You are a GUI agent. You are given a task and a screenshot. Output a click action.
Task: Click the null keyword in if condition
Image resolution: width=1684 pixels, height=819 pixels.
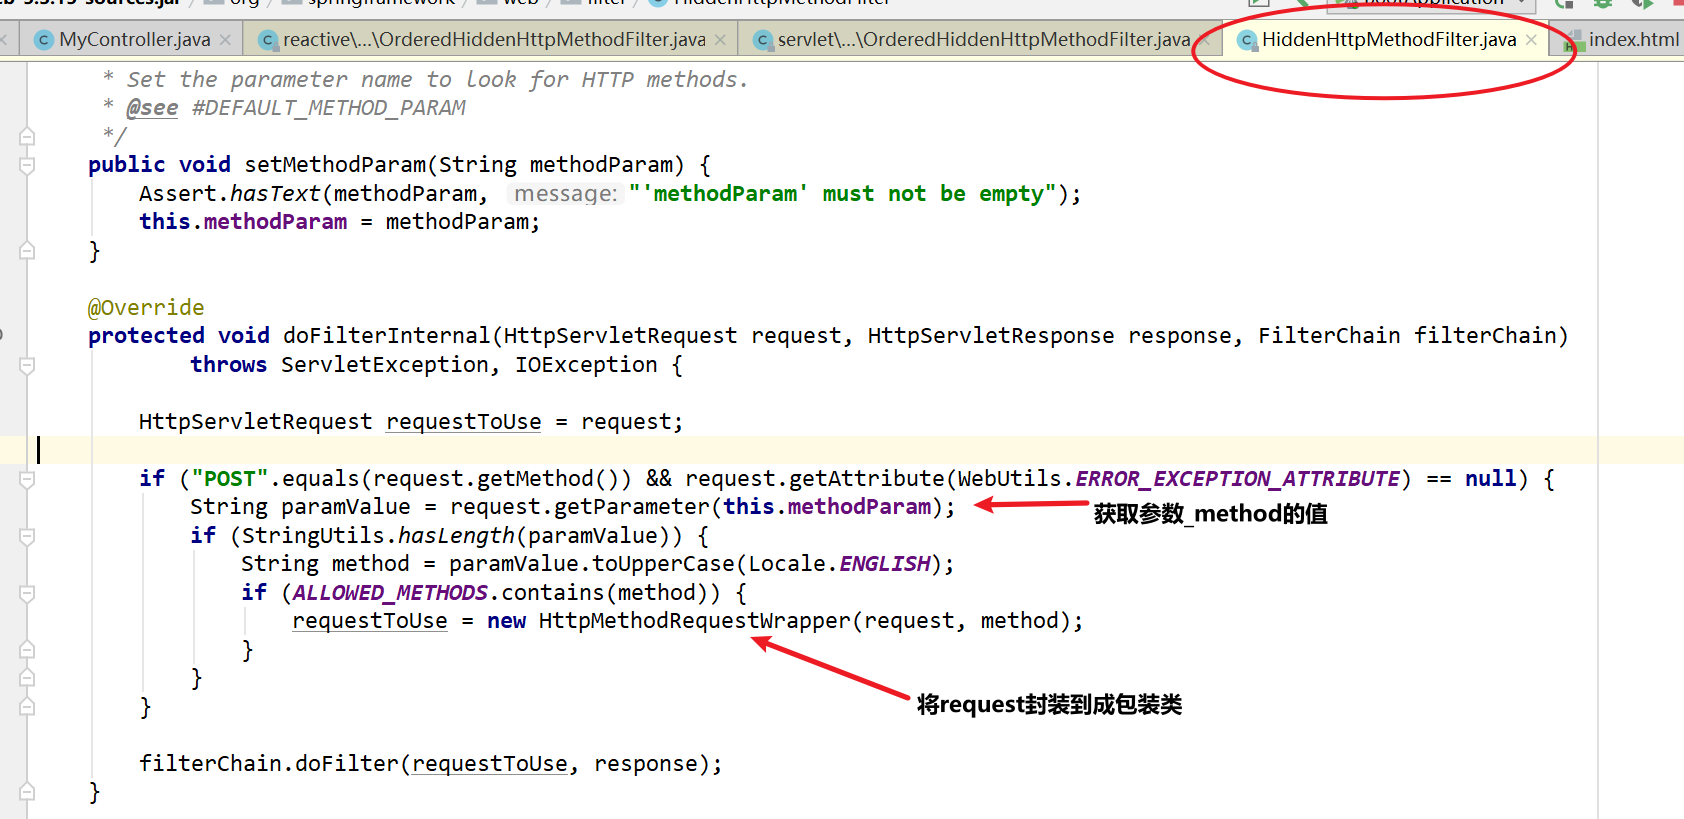click(x=1491, y=479)
